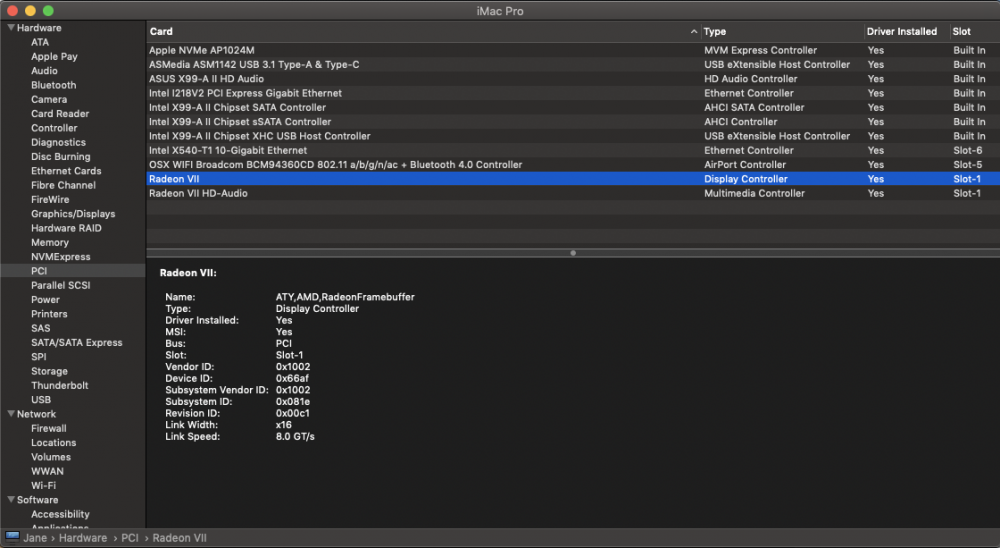Image resolution: width=1000 pixels, height=548 pixels.
Task: Select Thunderbolt in the sidebar
Action: 60,385
